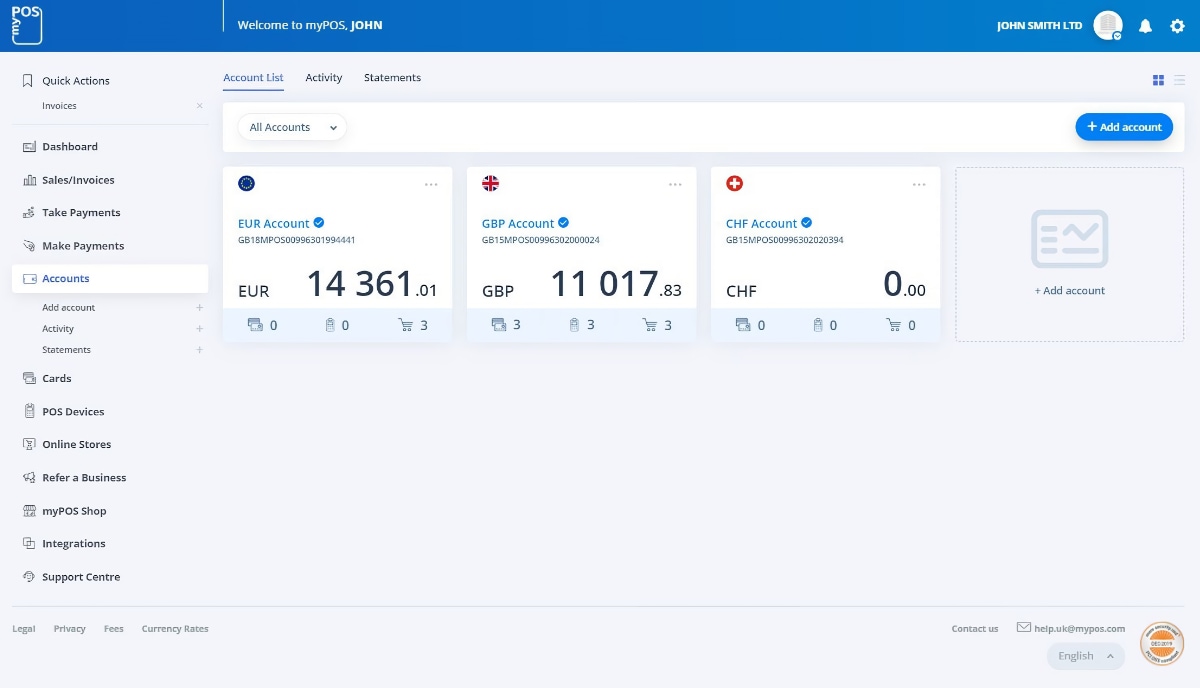Click the GBP account POS devices icon

[x=574, y=325]
